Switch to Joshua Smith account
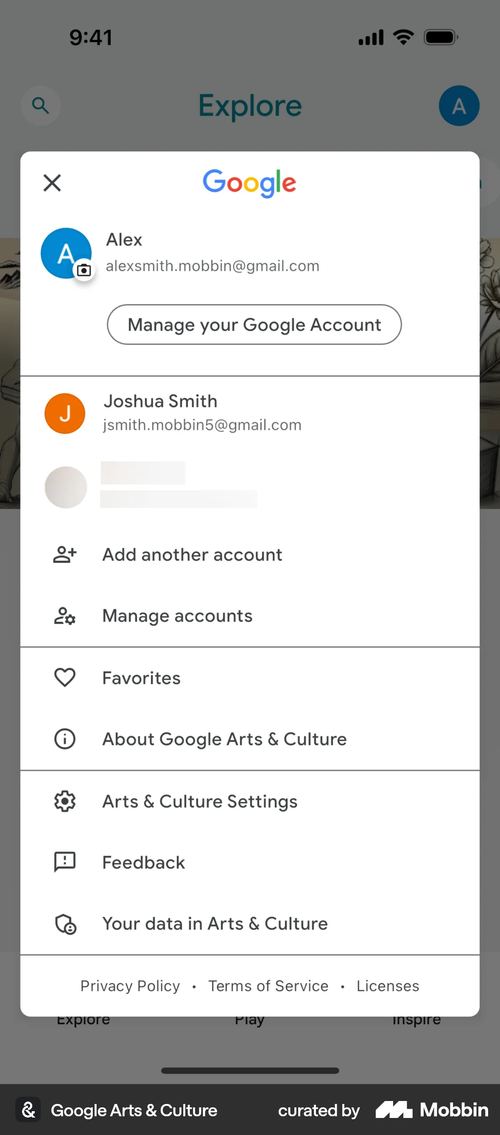The image size is (500, 1135). (x=250, y=413)
